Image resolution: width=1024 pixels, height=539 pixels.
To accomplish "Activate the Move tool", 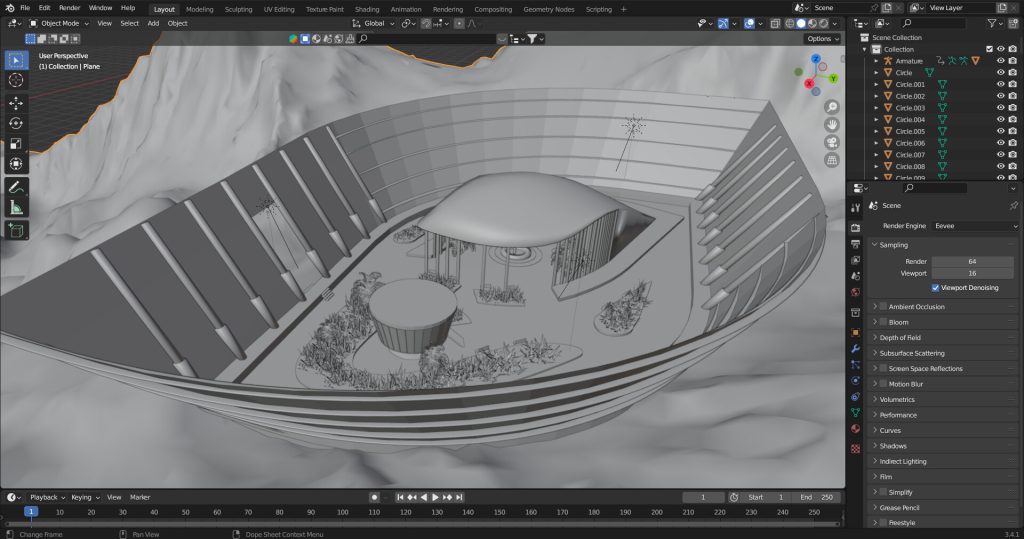I will [16, 103].
